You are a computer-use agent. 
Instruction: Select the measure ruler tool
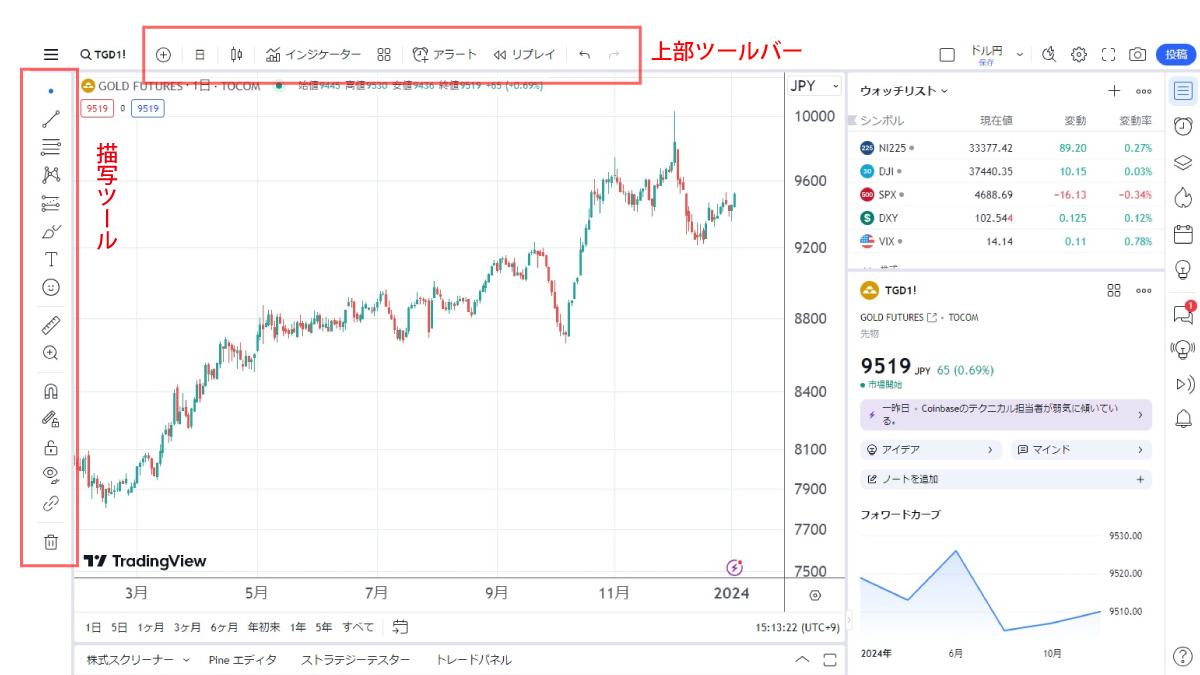click(51, 324)
